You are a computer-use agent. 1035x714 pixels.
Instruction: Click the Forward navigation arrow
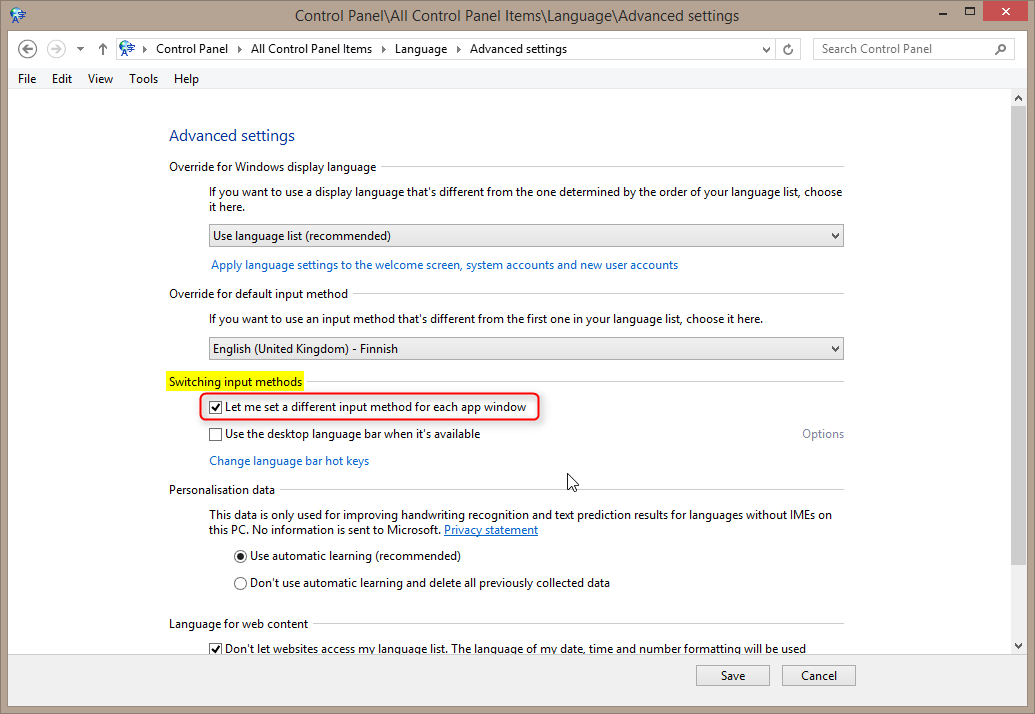[56, 48]
